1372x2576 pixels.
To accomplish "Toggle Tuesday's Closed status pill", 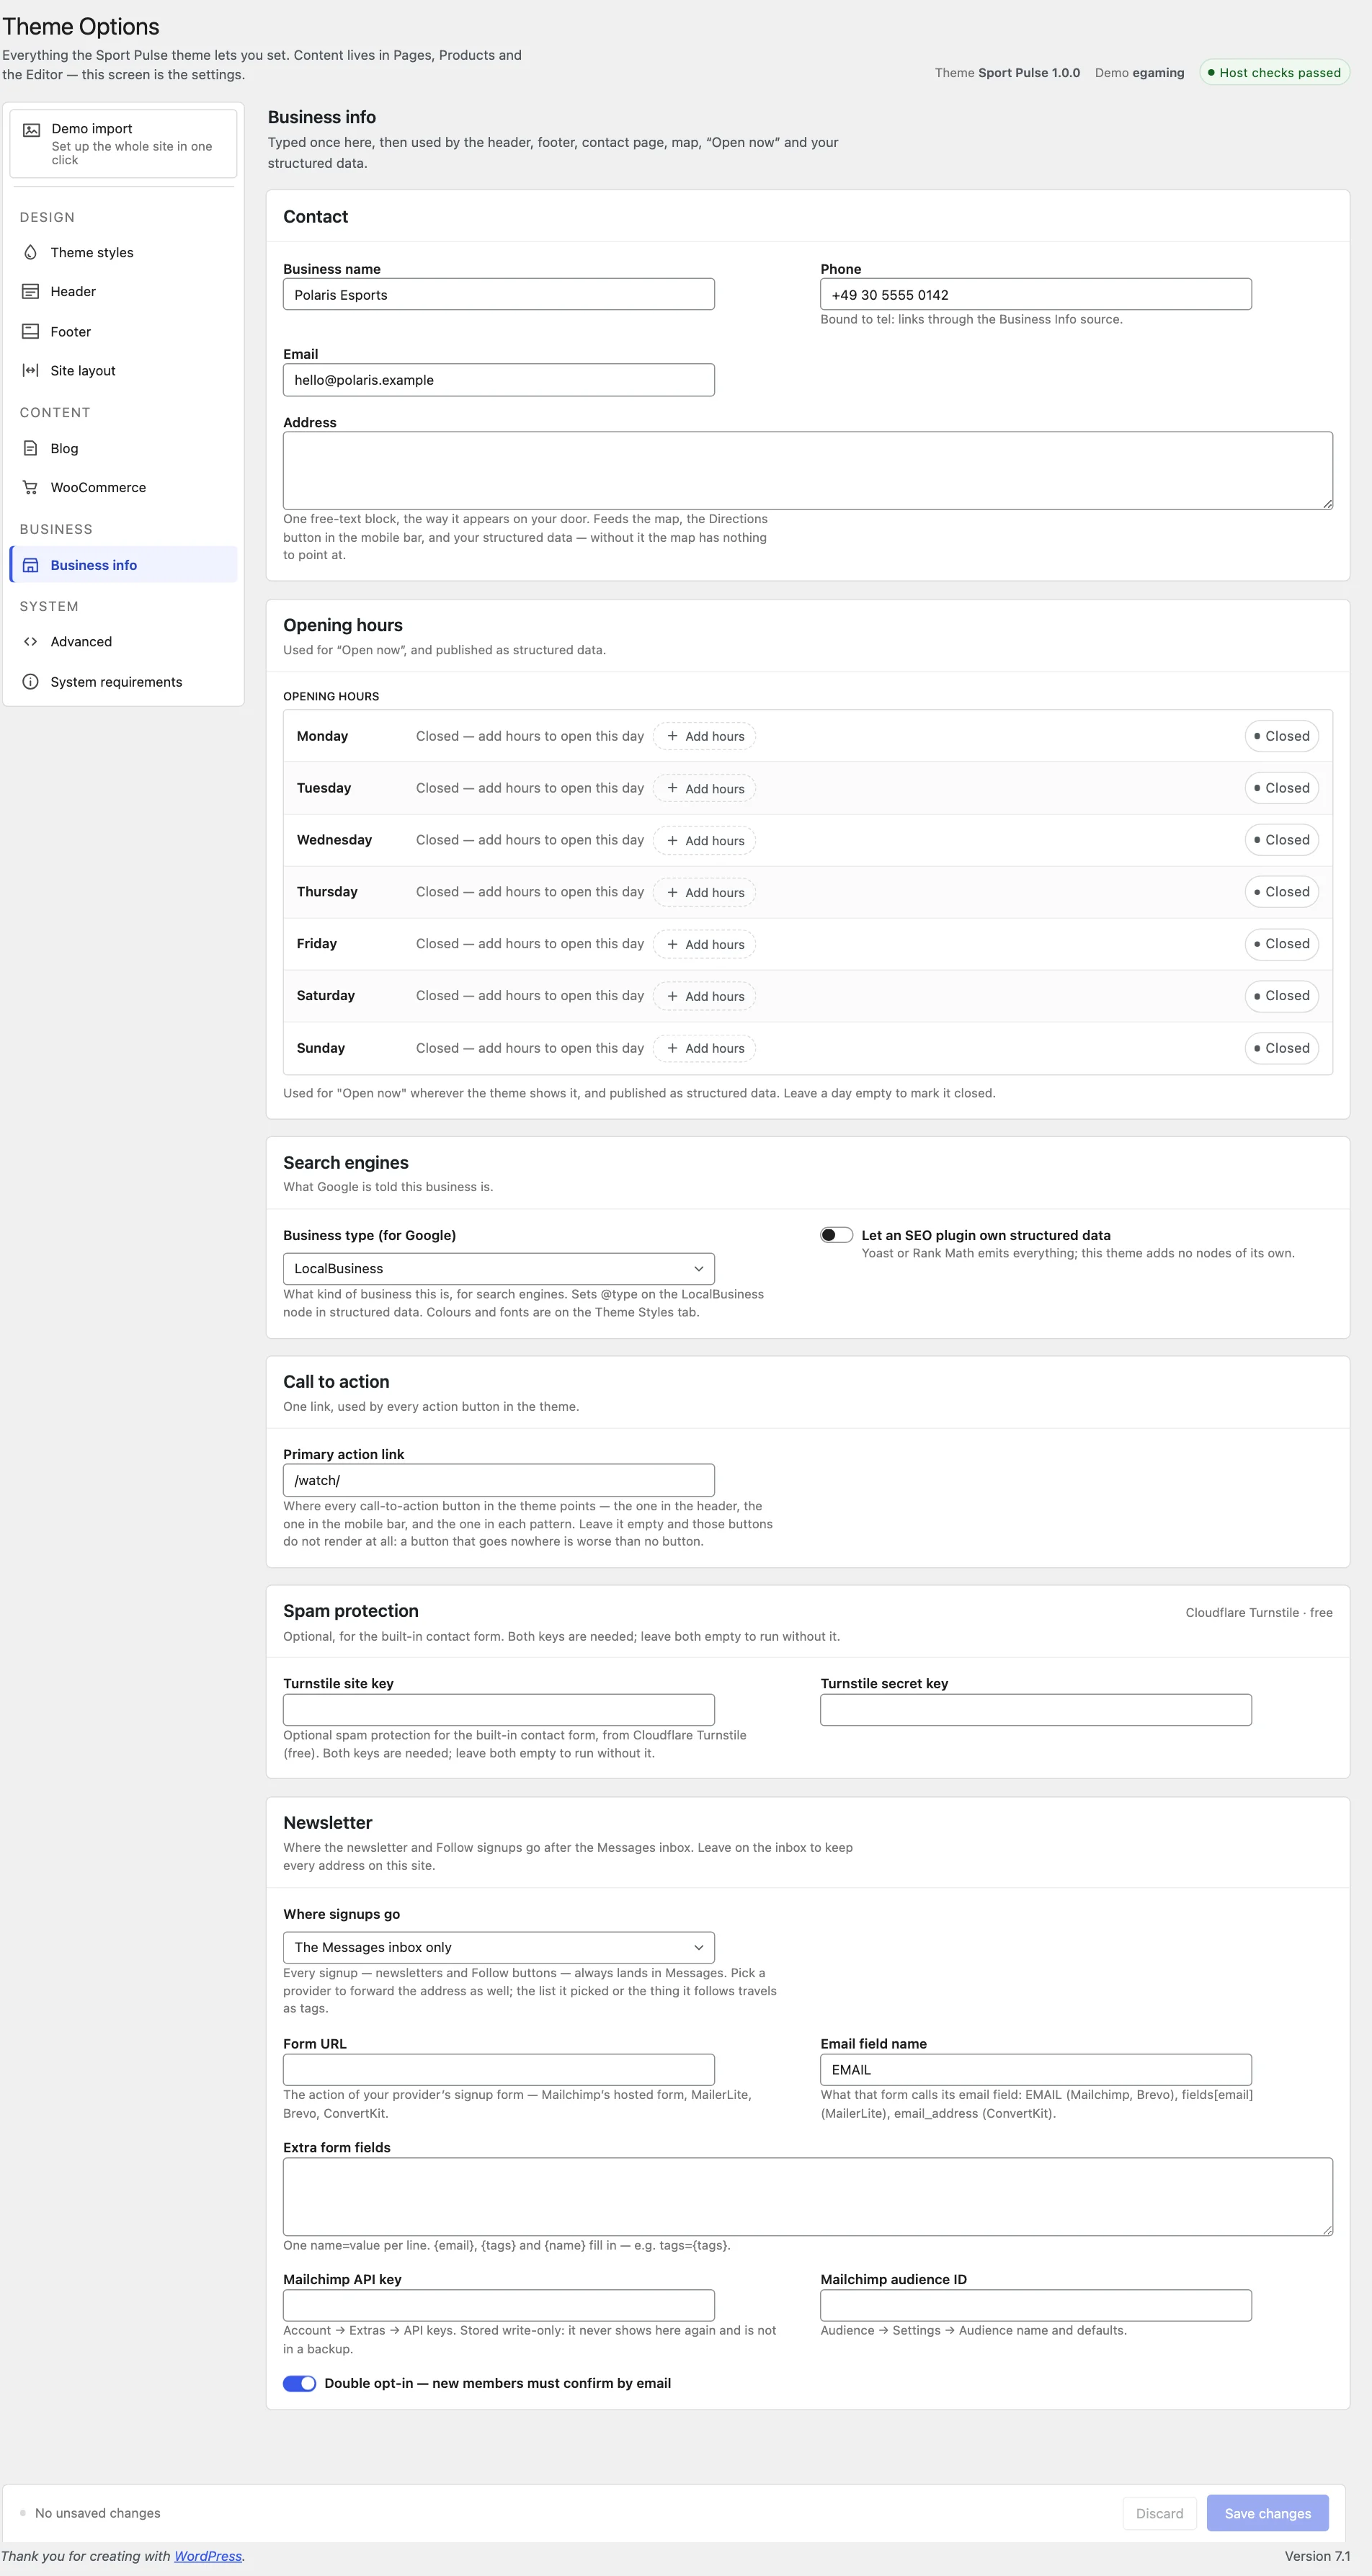I will pos(1281,788).
